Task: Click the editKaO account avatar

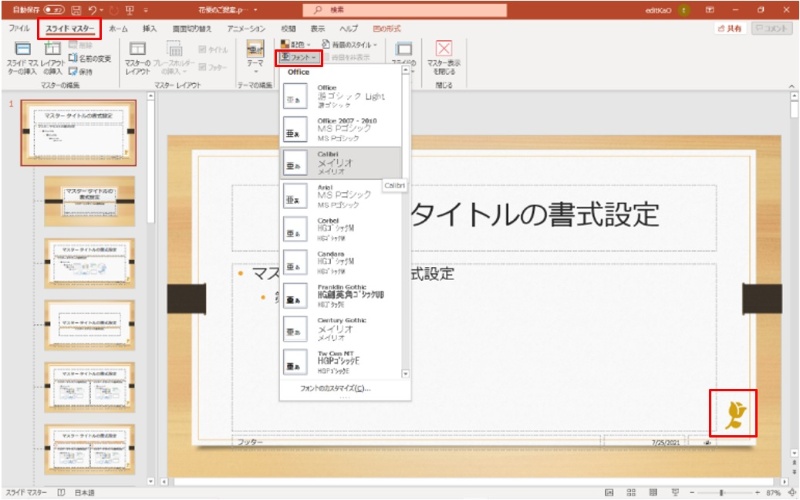Action: [684, 10]
